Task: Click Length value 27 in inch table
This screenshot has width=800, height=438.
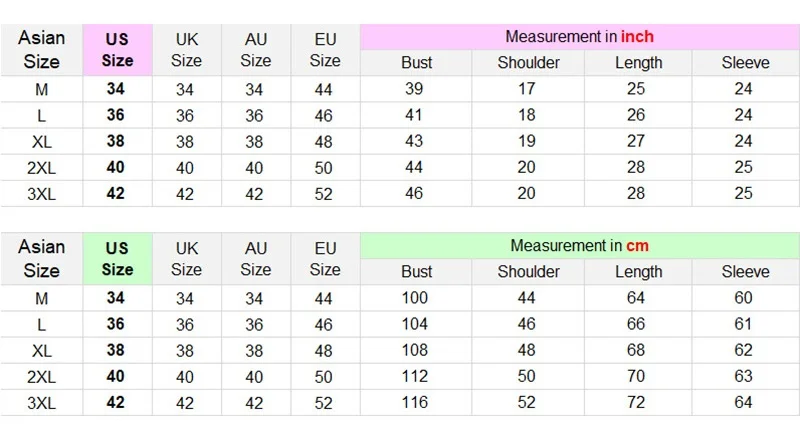Action: click(638, 141)
